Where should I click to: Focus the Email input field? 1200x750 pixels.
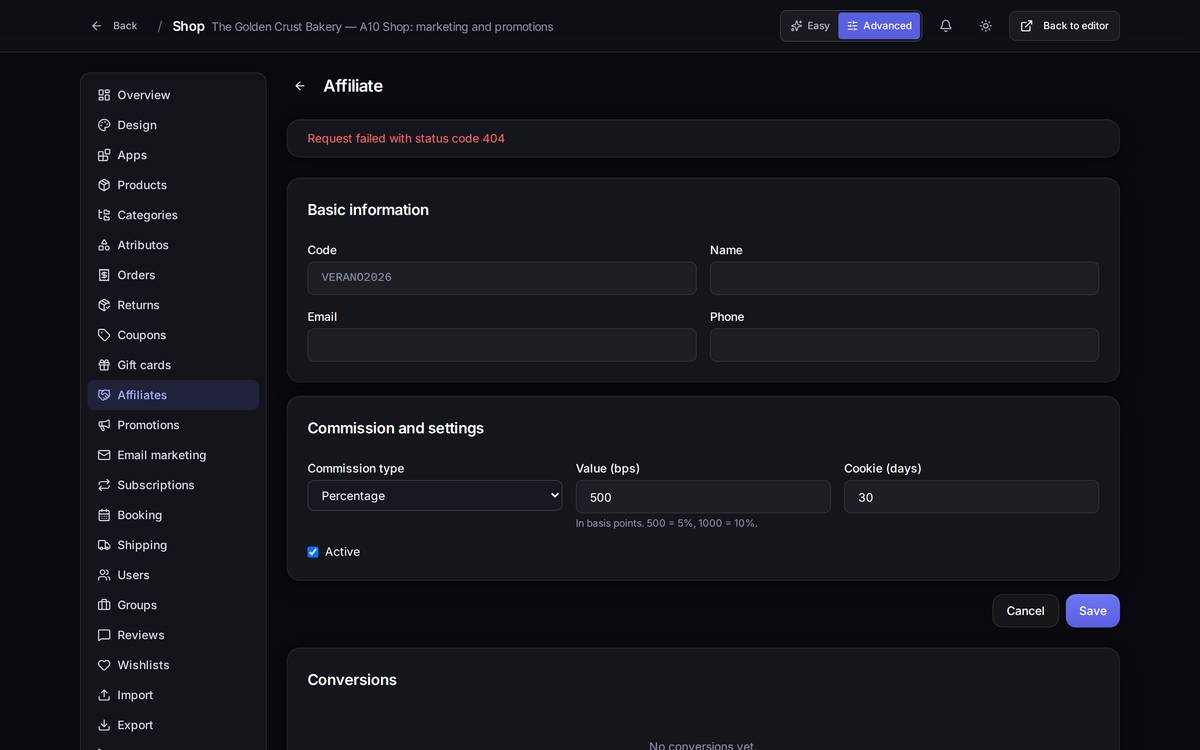[x=502, y=345]
